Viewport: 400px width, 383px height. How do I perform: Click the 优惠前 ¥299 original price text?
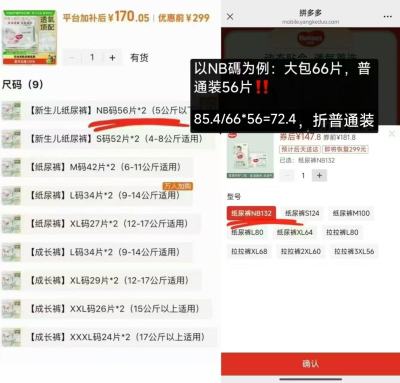(184, 18)
